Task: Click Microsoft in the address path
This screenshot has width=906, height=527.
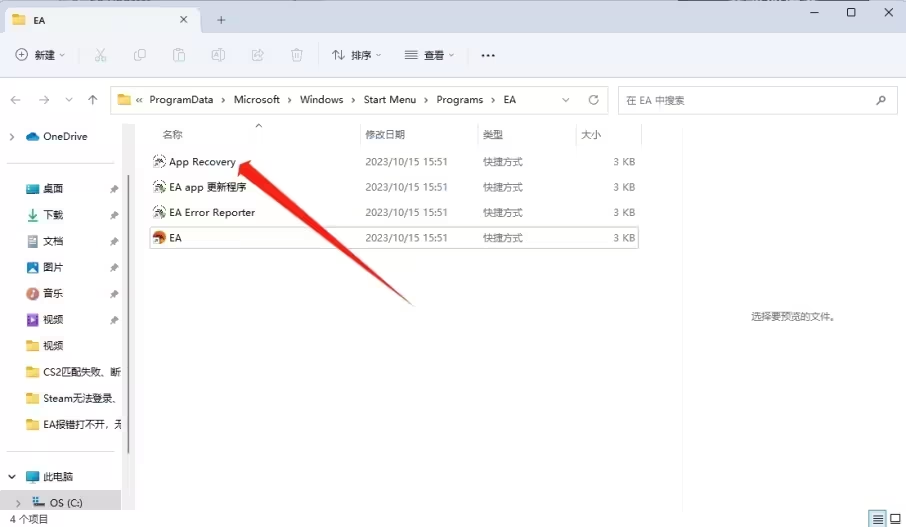Action: point(257,99)
